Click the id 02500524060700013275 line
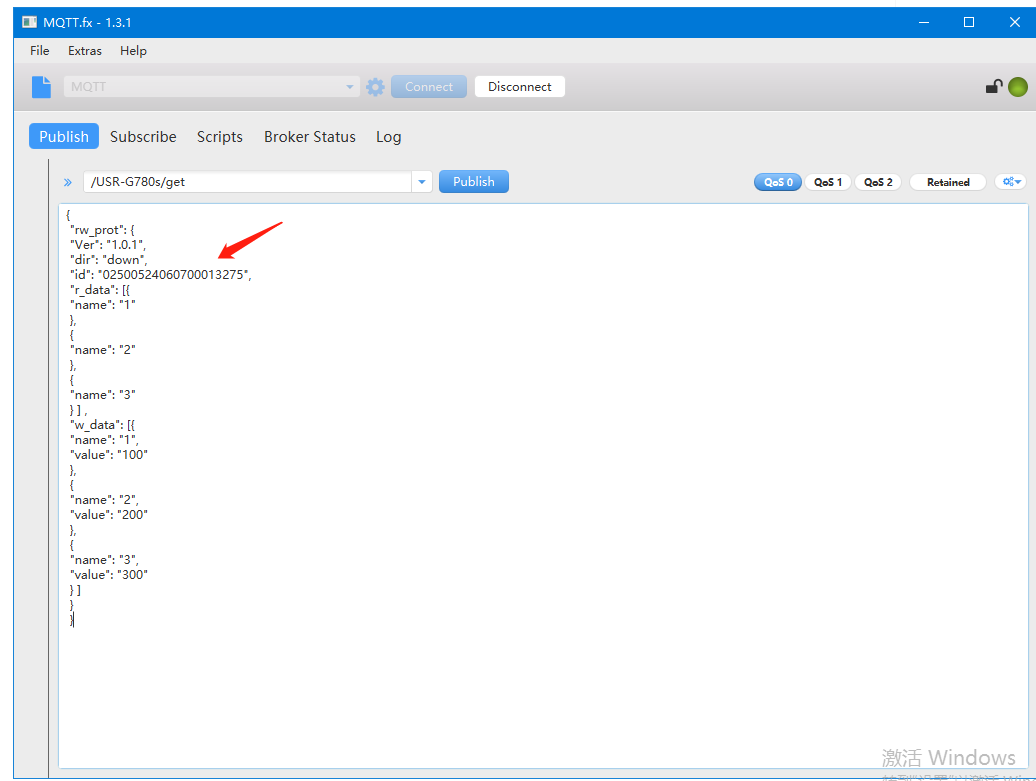Image resolution: width=1036 pixels, height=781 pixels. 161,275
